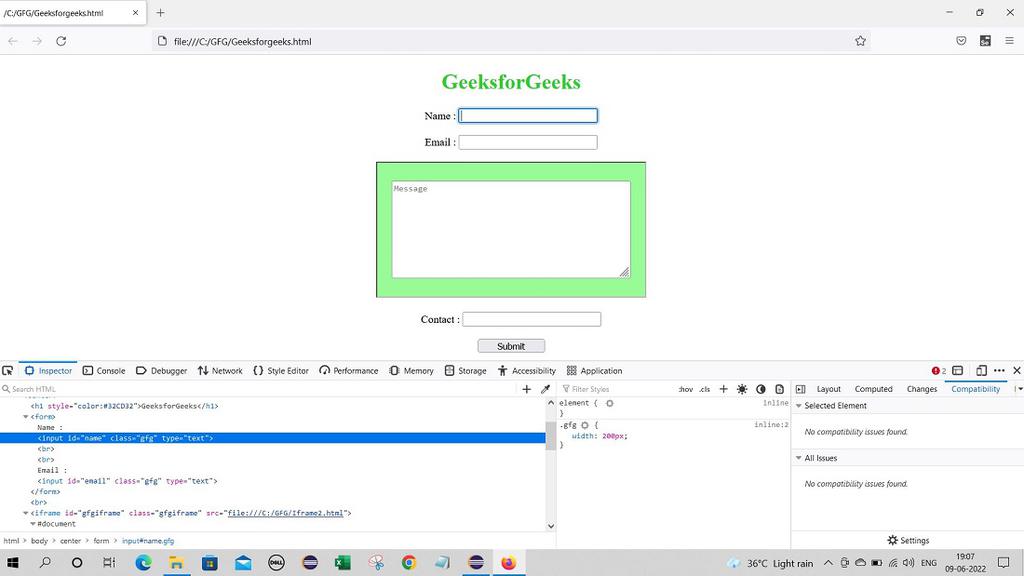Reload the current page
Viewport: 1024px width, 576px height.
(61, 41)
